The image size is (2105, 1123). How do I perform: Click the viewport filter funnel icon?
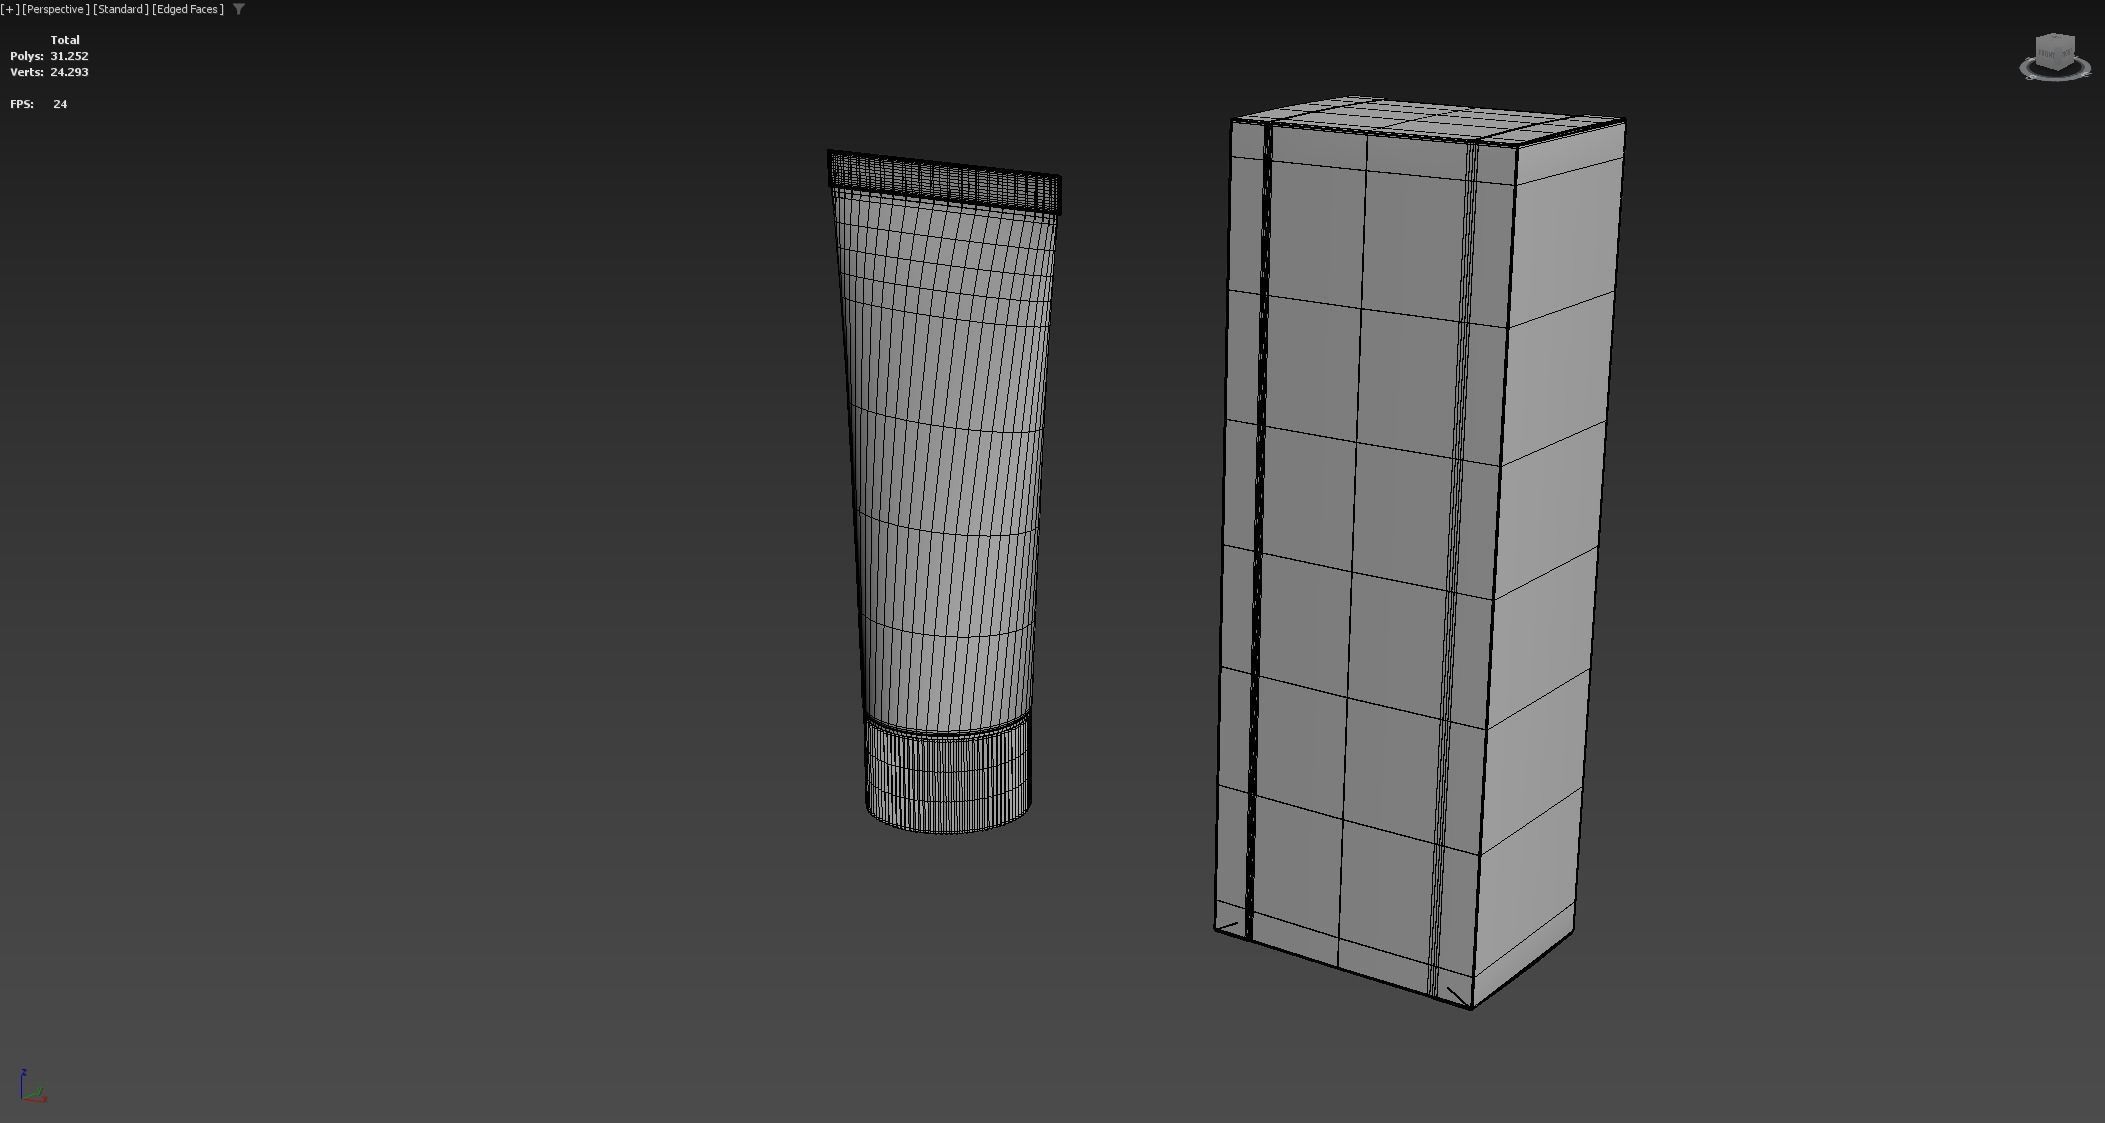tap(239, 9)
